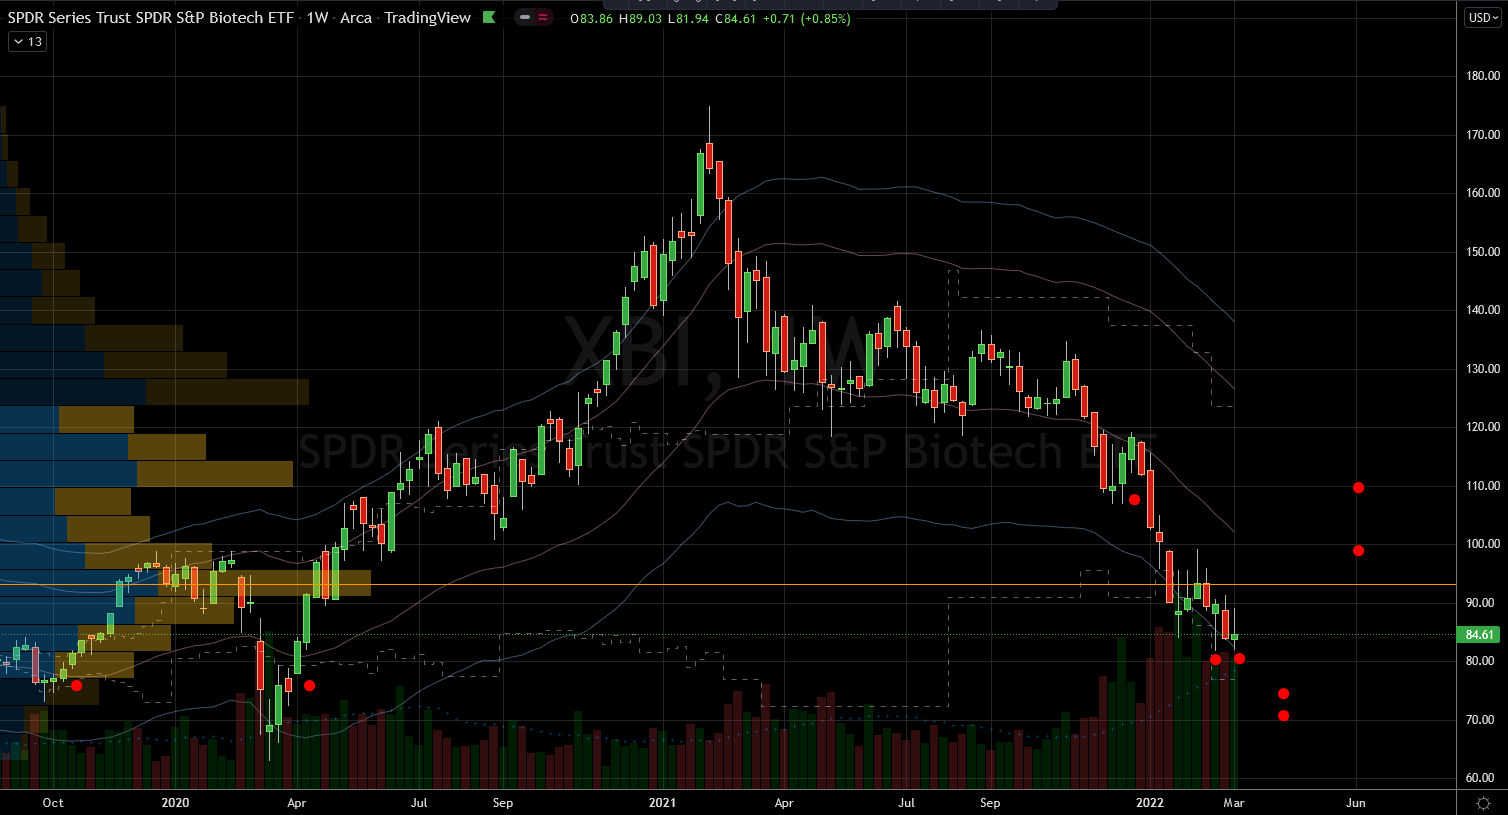Click the 130.00 price axis label
The width and height of the screenshot is (1508, 815).
pyautogui.click(x=1483, y=369)
